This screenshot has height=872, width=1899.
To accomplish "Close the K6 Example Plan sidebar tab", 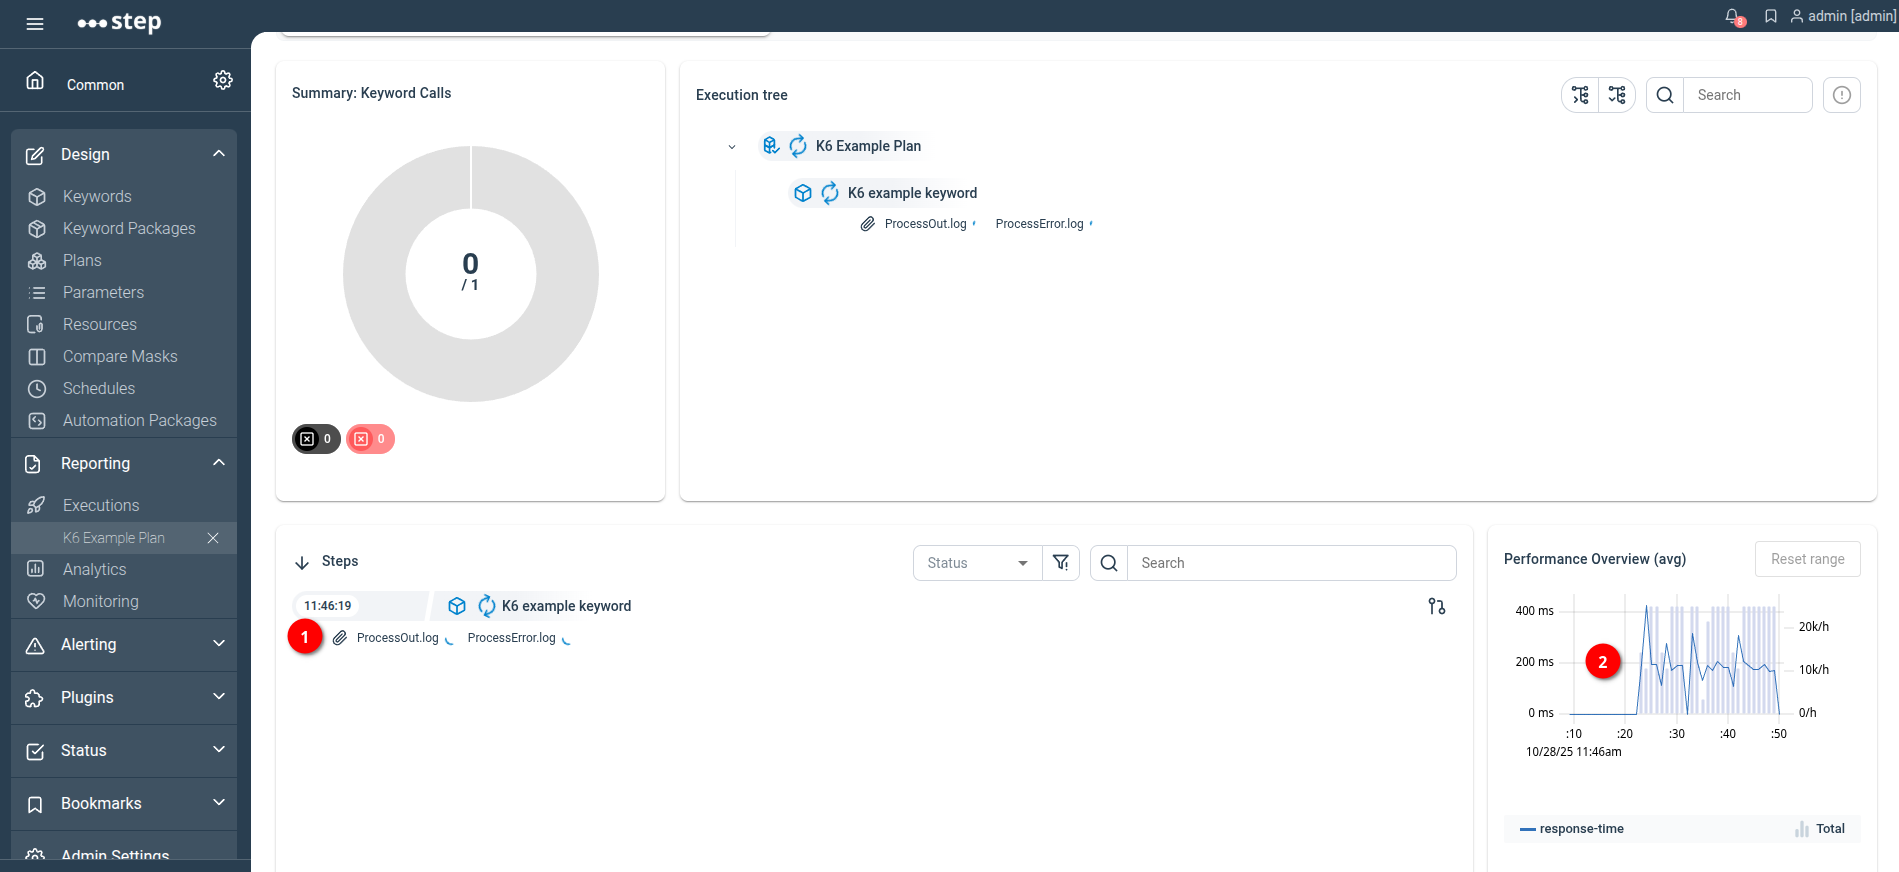I will 213,538.
